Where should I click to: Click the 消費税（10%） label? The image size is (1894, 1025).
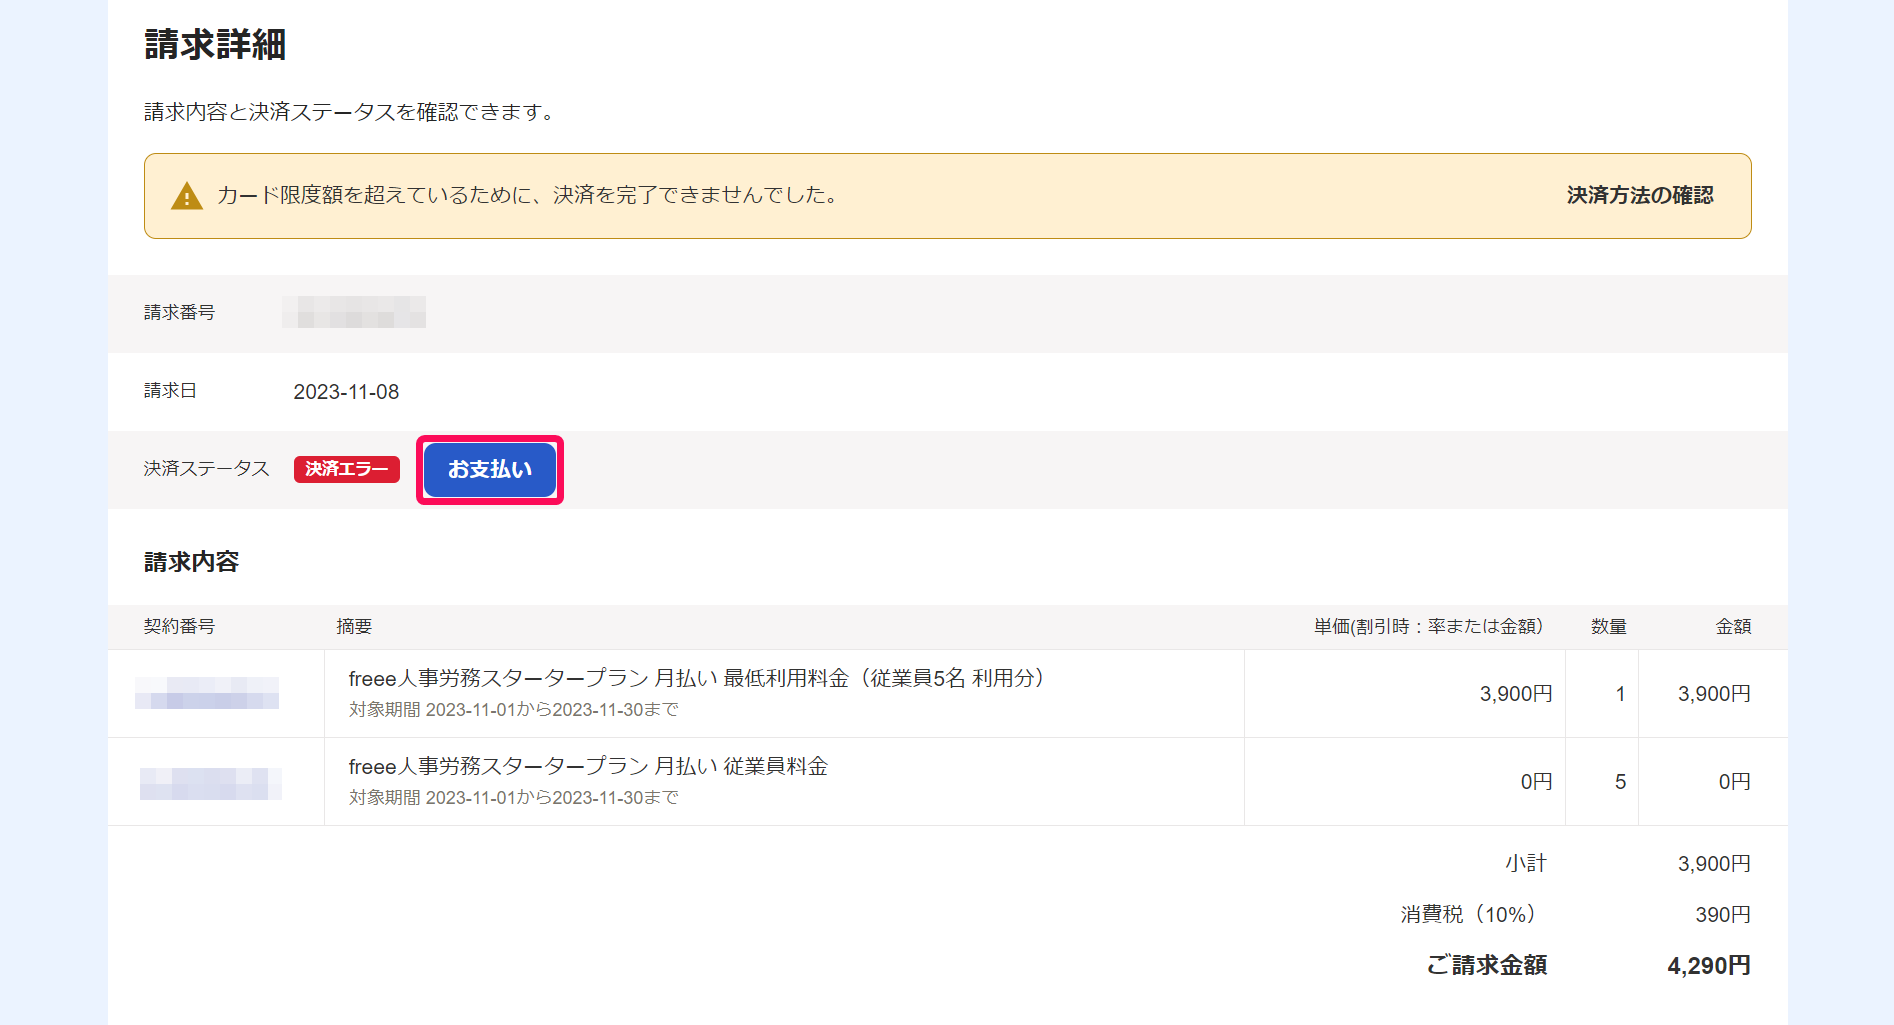tap(1467, 914)
